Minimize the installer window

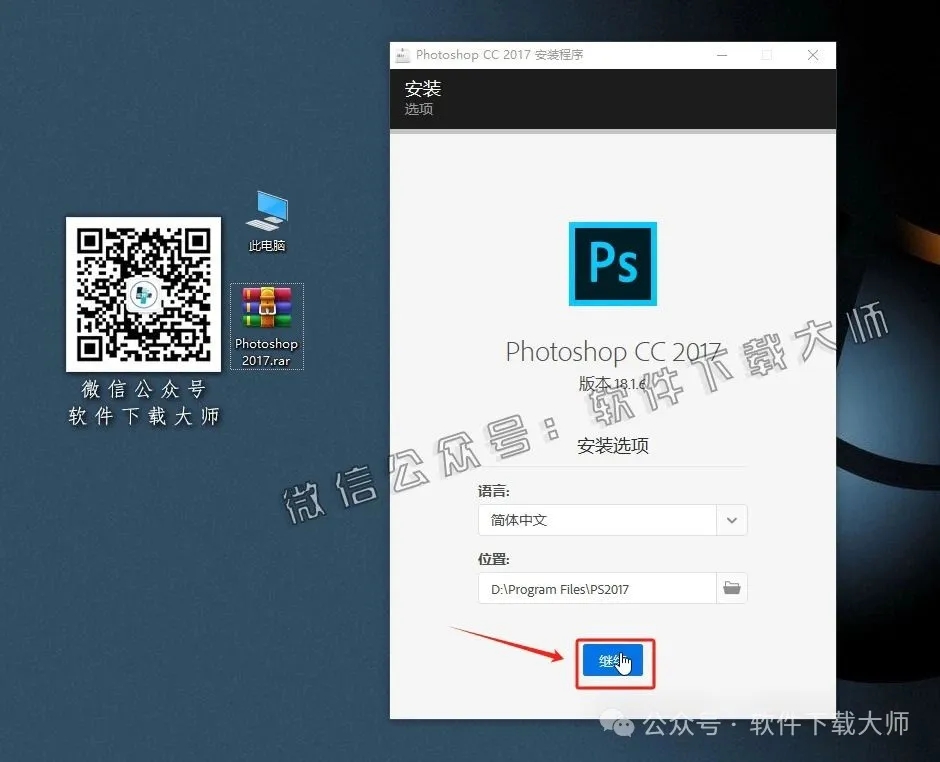(x=722, y=55)
